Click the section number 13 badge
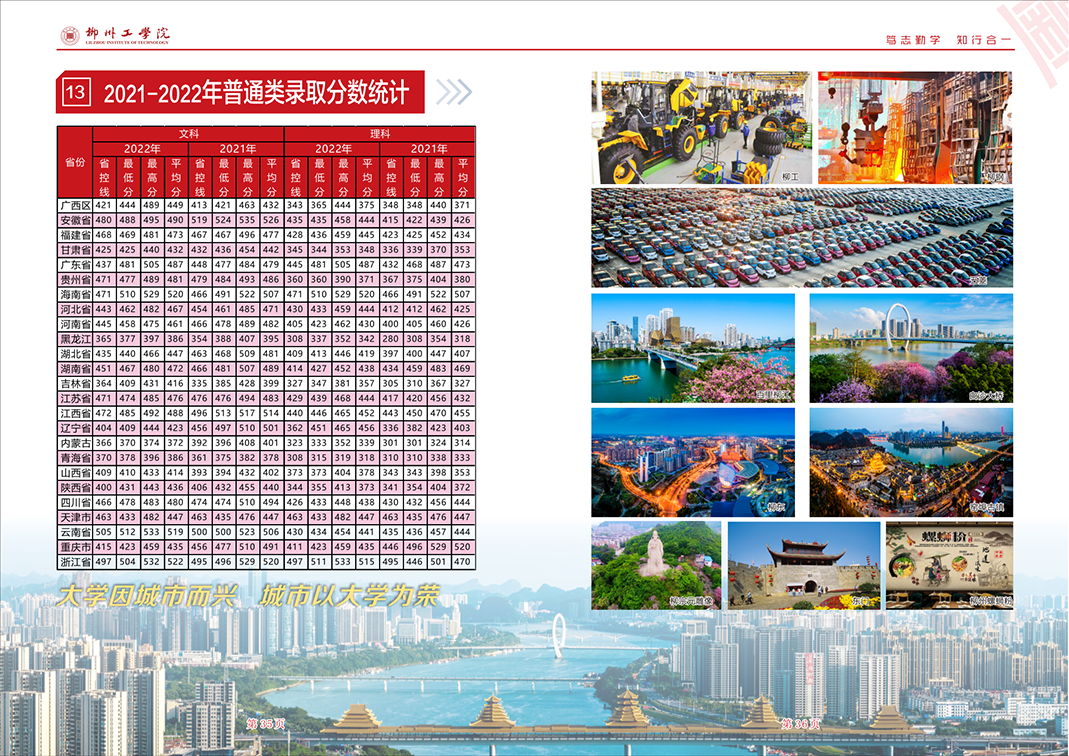1069x756 pixels. pyautogui.click(x=77, y=93)
